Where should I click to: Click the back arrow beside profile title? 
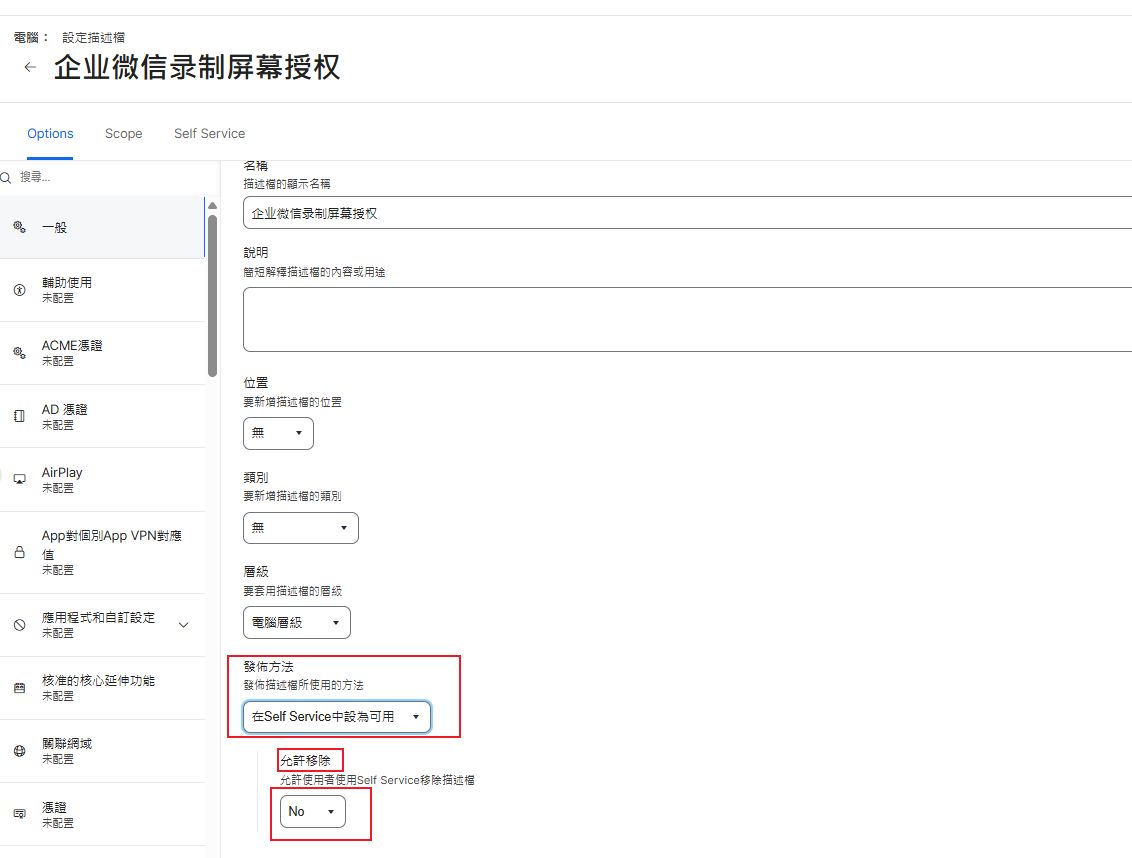(30, 67)
